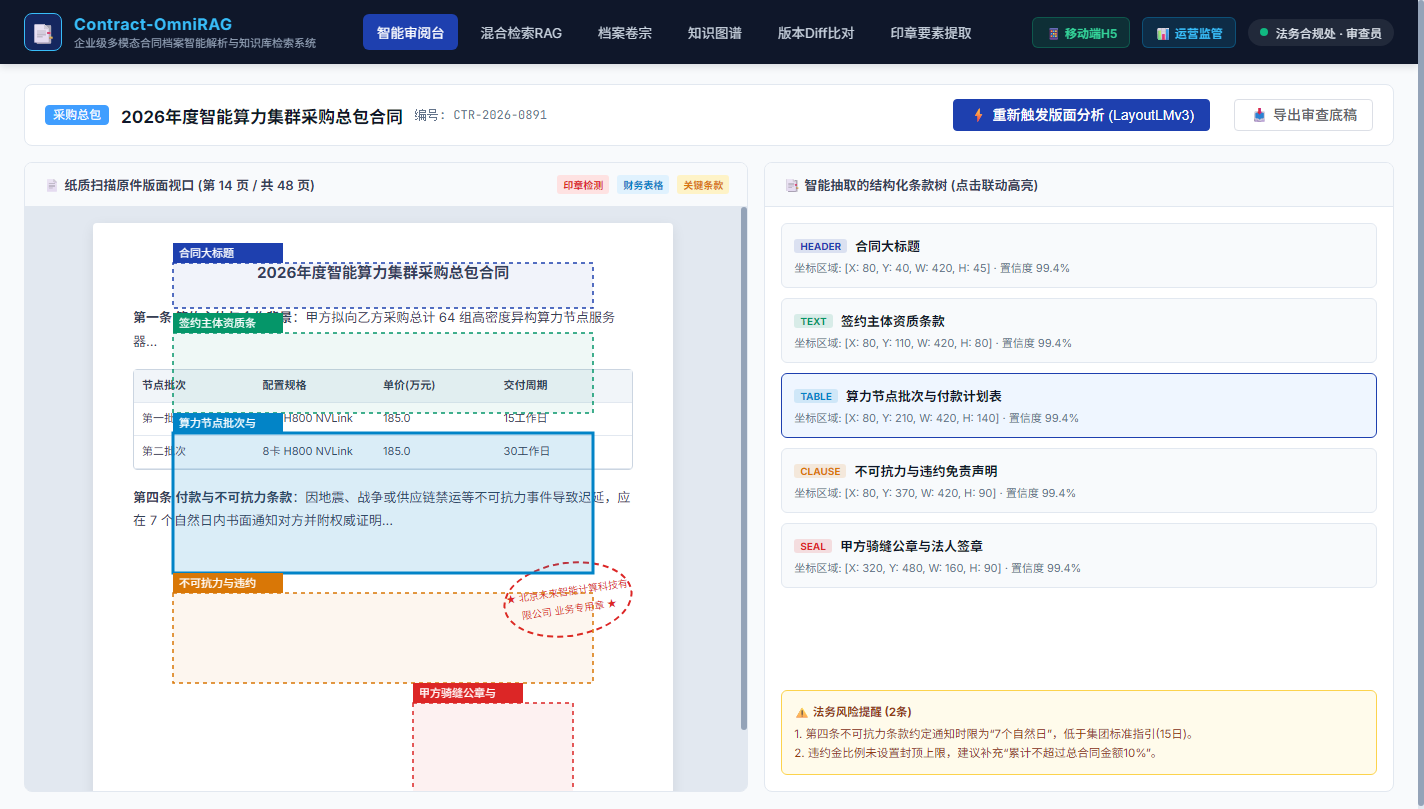Click the export icon on 导出审查底稿
Screen dimensions: 1424x809
(1260, 115)
